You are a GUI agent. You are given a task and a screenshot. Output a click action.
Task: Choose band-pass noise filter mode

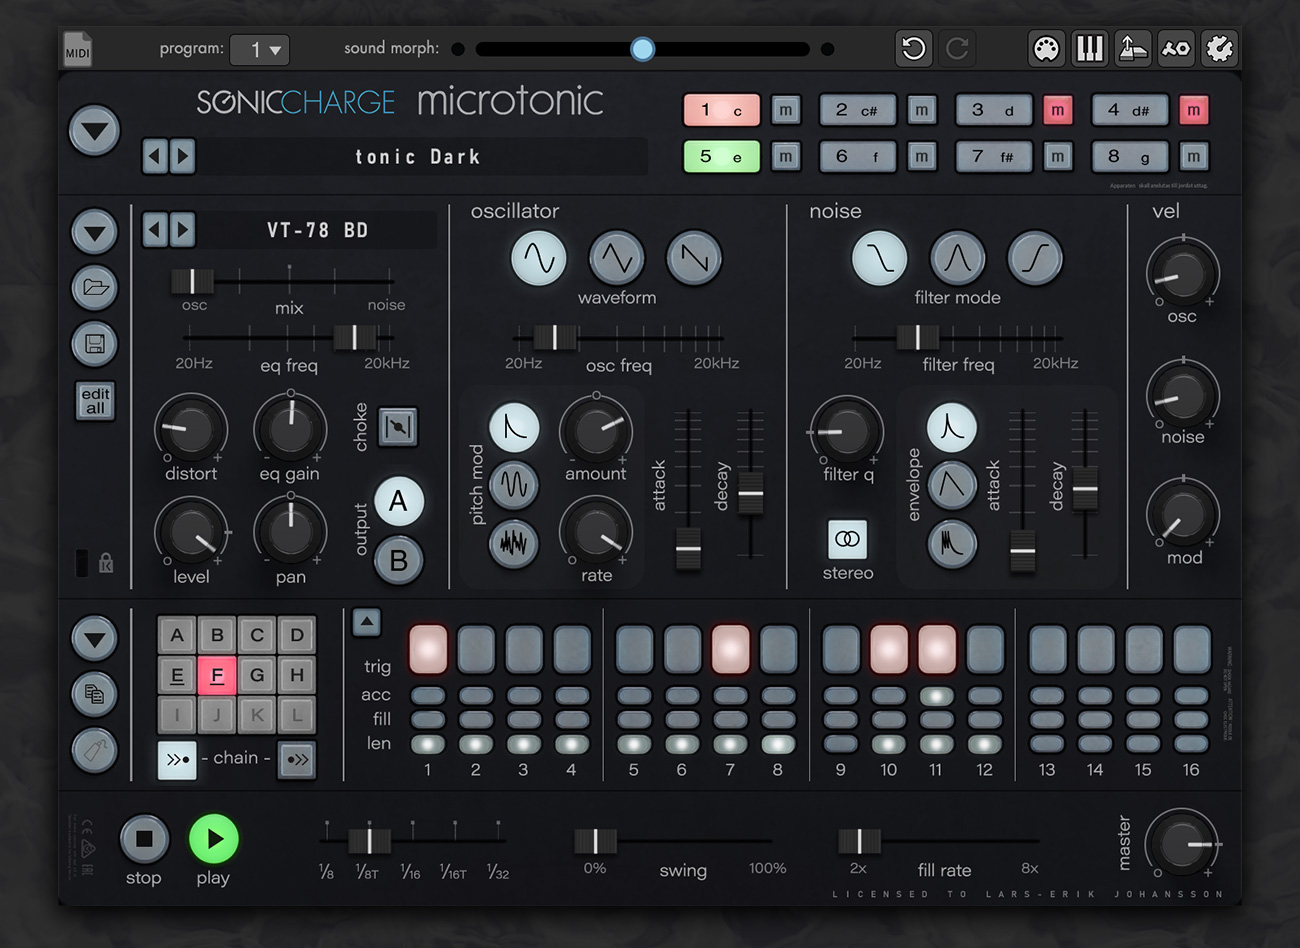(x=958, y=258)
